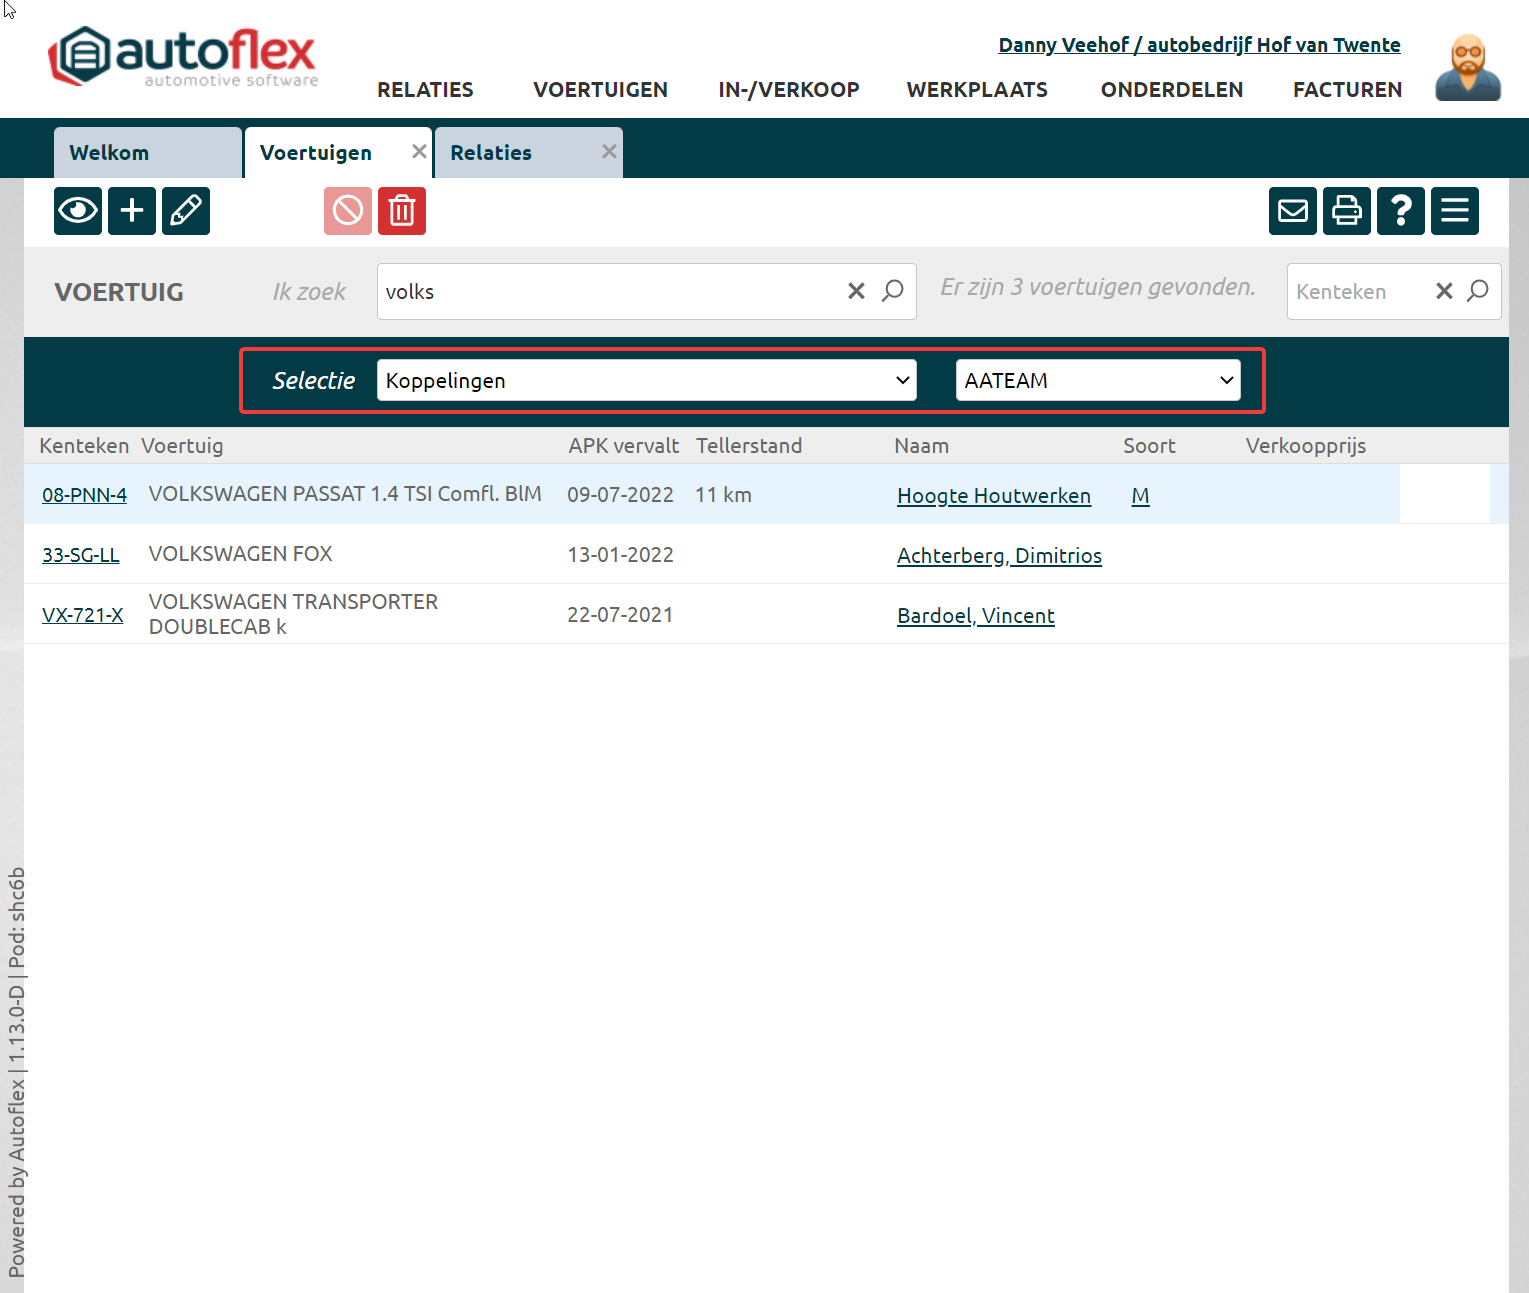The height and width of the screenshot is (1293, 1529).
Task: Open the hamburger menu icon
Action: [x=1455, y=211]
